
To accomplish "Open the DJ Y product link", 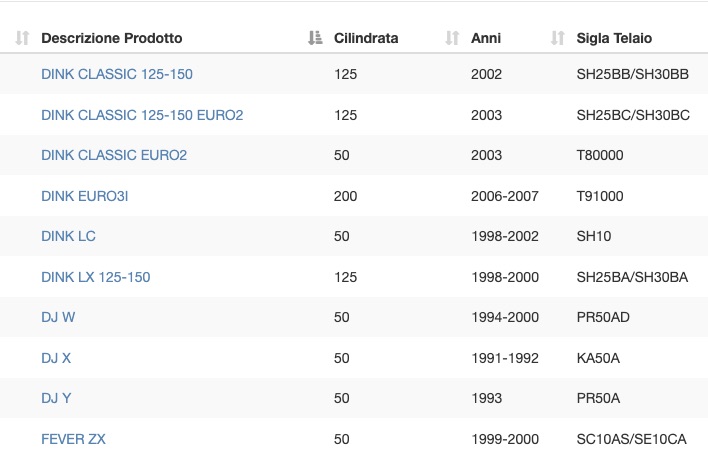I will click(56, 398).
